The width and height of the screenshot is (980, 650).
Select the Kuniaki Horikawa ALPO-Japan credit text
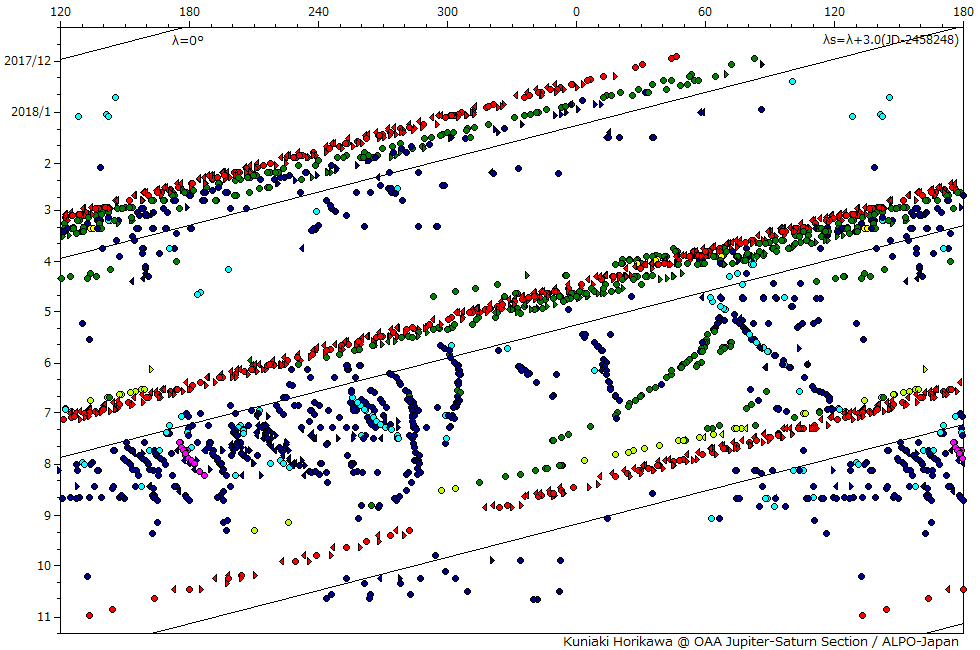pos(761,641)
